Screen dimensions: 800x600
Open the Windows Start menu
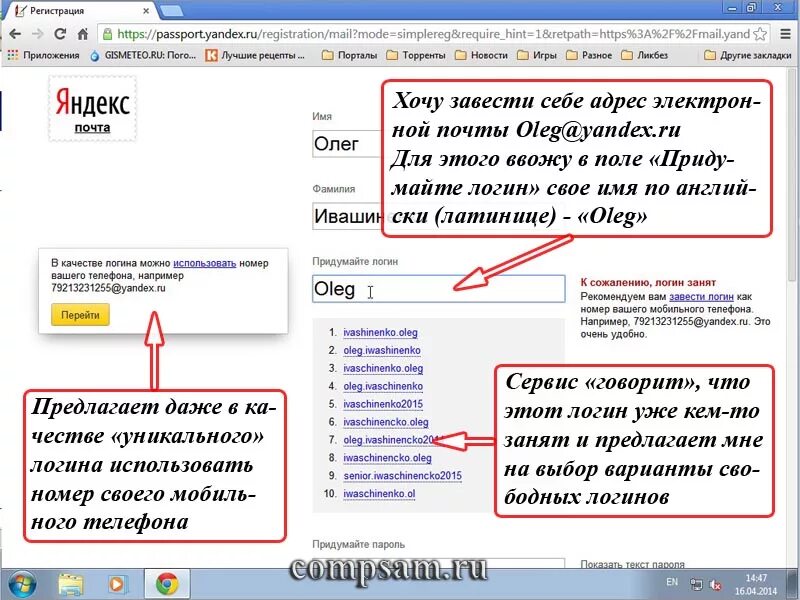[21, 585]
